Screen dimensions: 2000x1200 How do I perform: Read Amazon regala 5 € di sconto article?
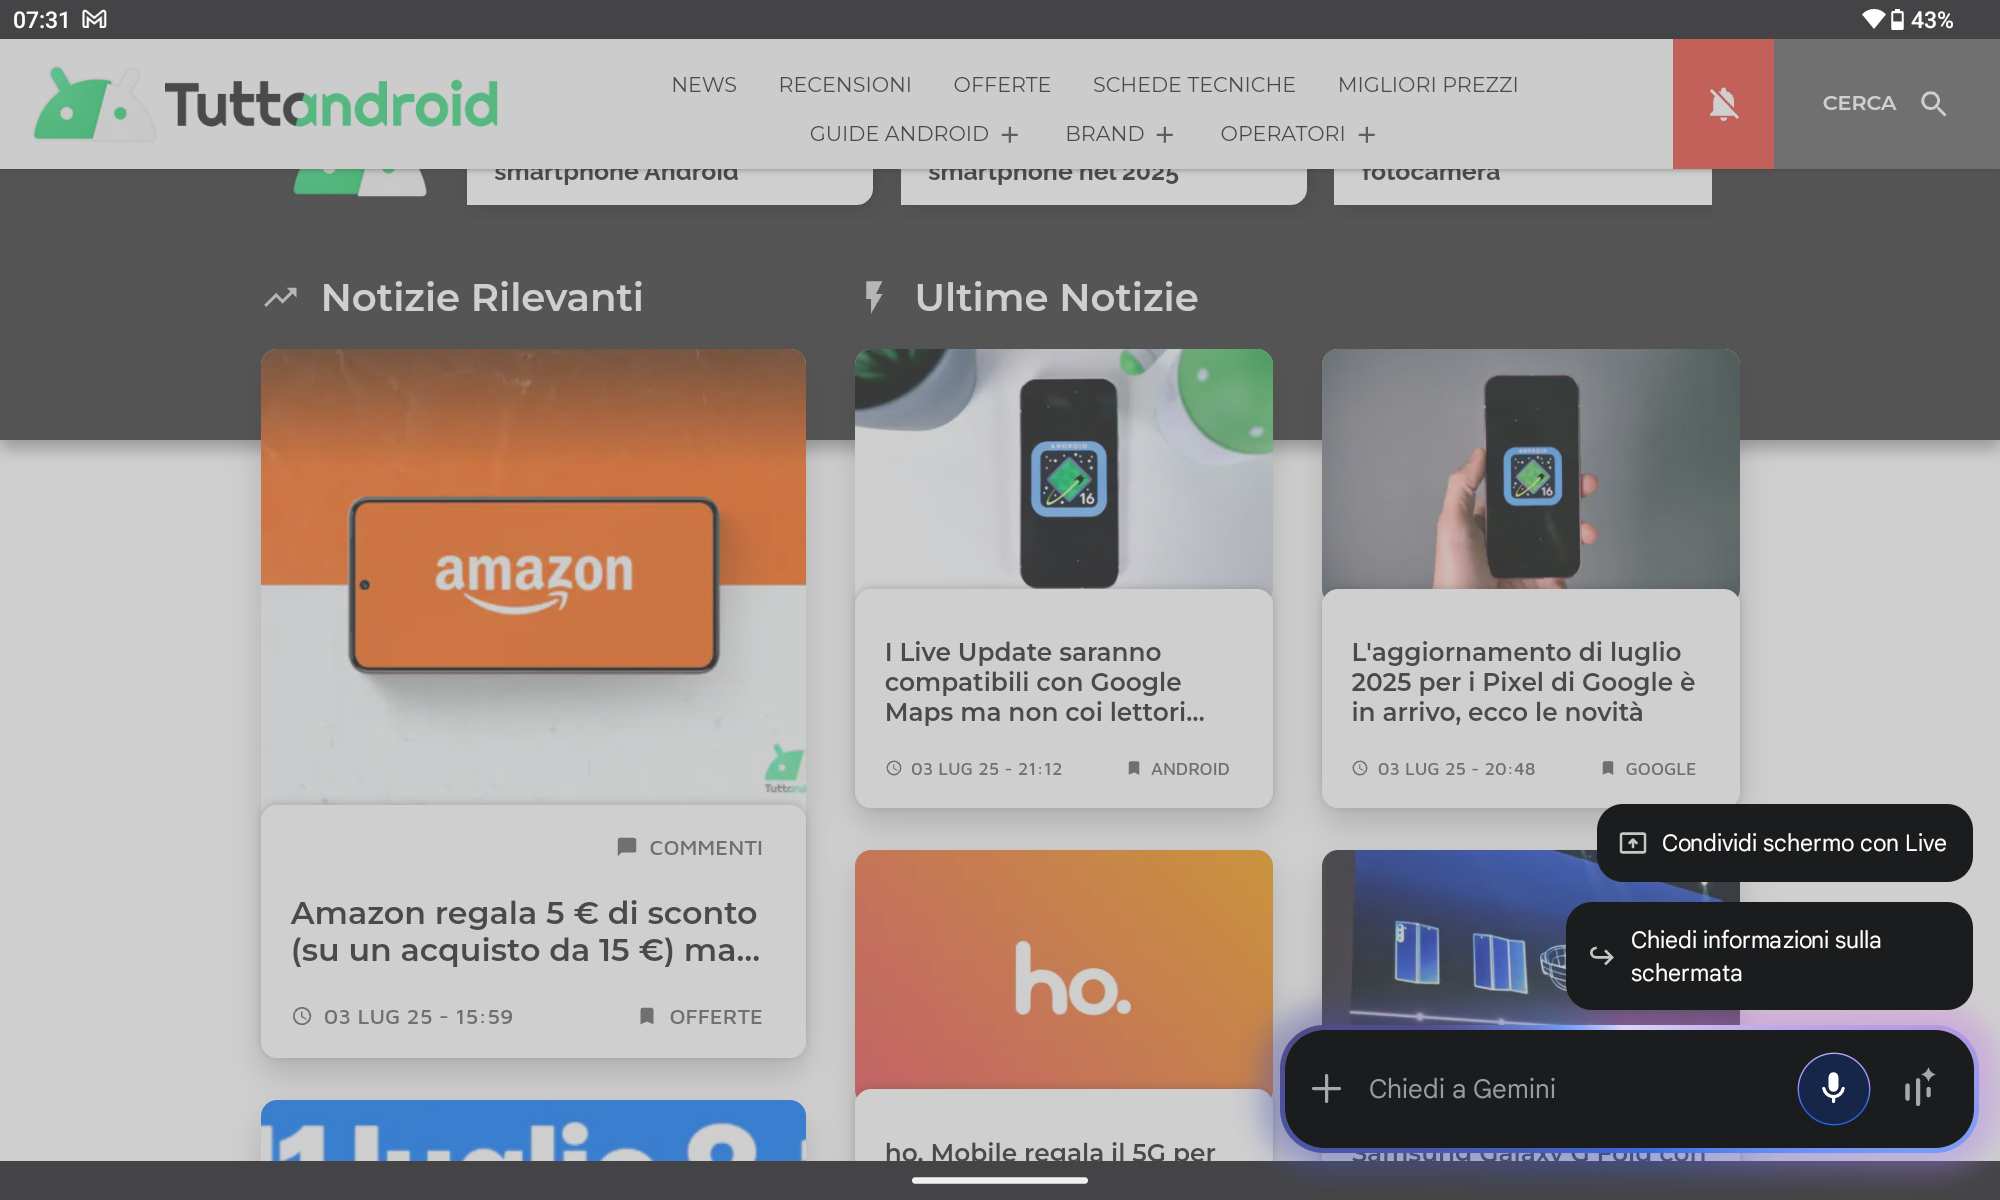[526, 931]
